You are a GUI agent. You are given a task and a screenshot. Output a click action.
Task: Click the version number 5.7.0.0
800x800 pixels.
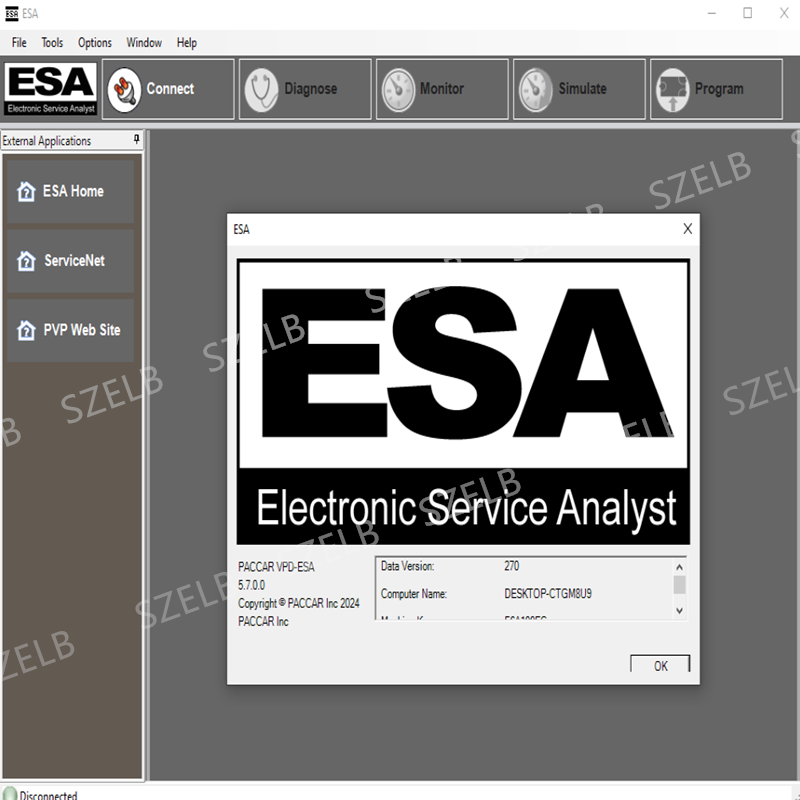click(251, 585)
